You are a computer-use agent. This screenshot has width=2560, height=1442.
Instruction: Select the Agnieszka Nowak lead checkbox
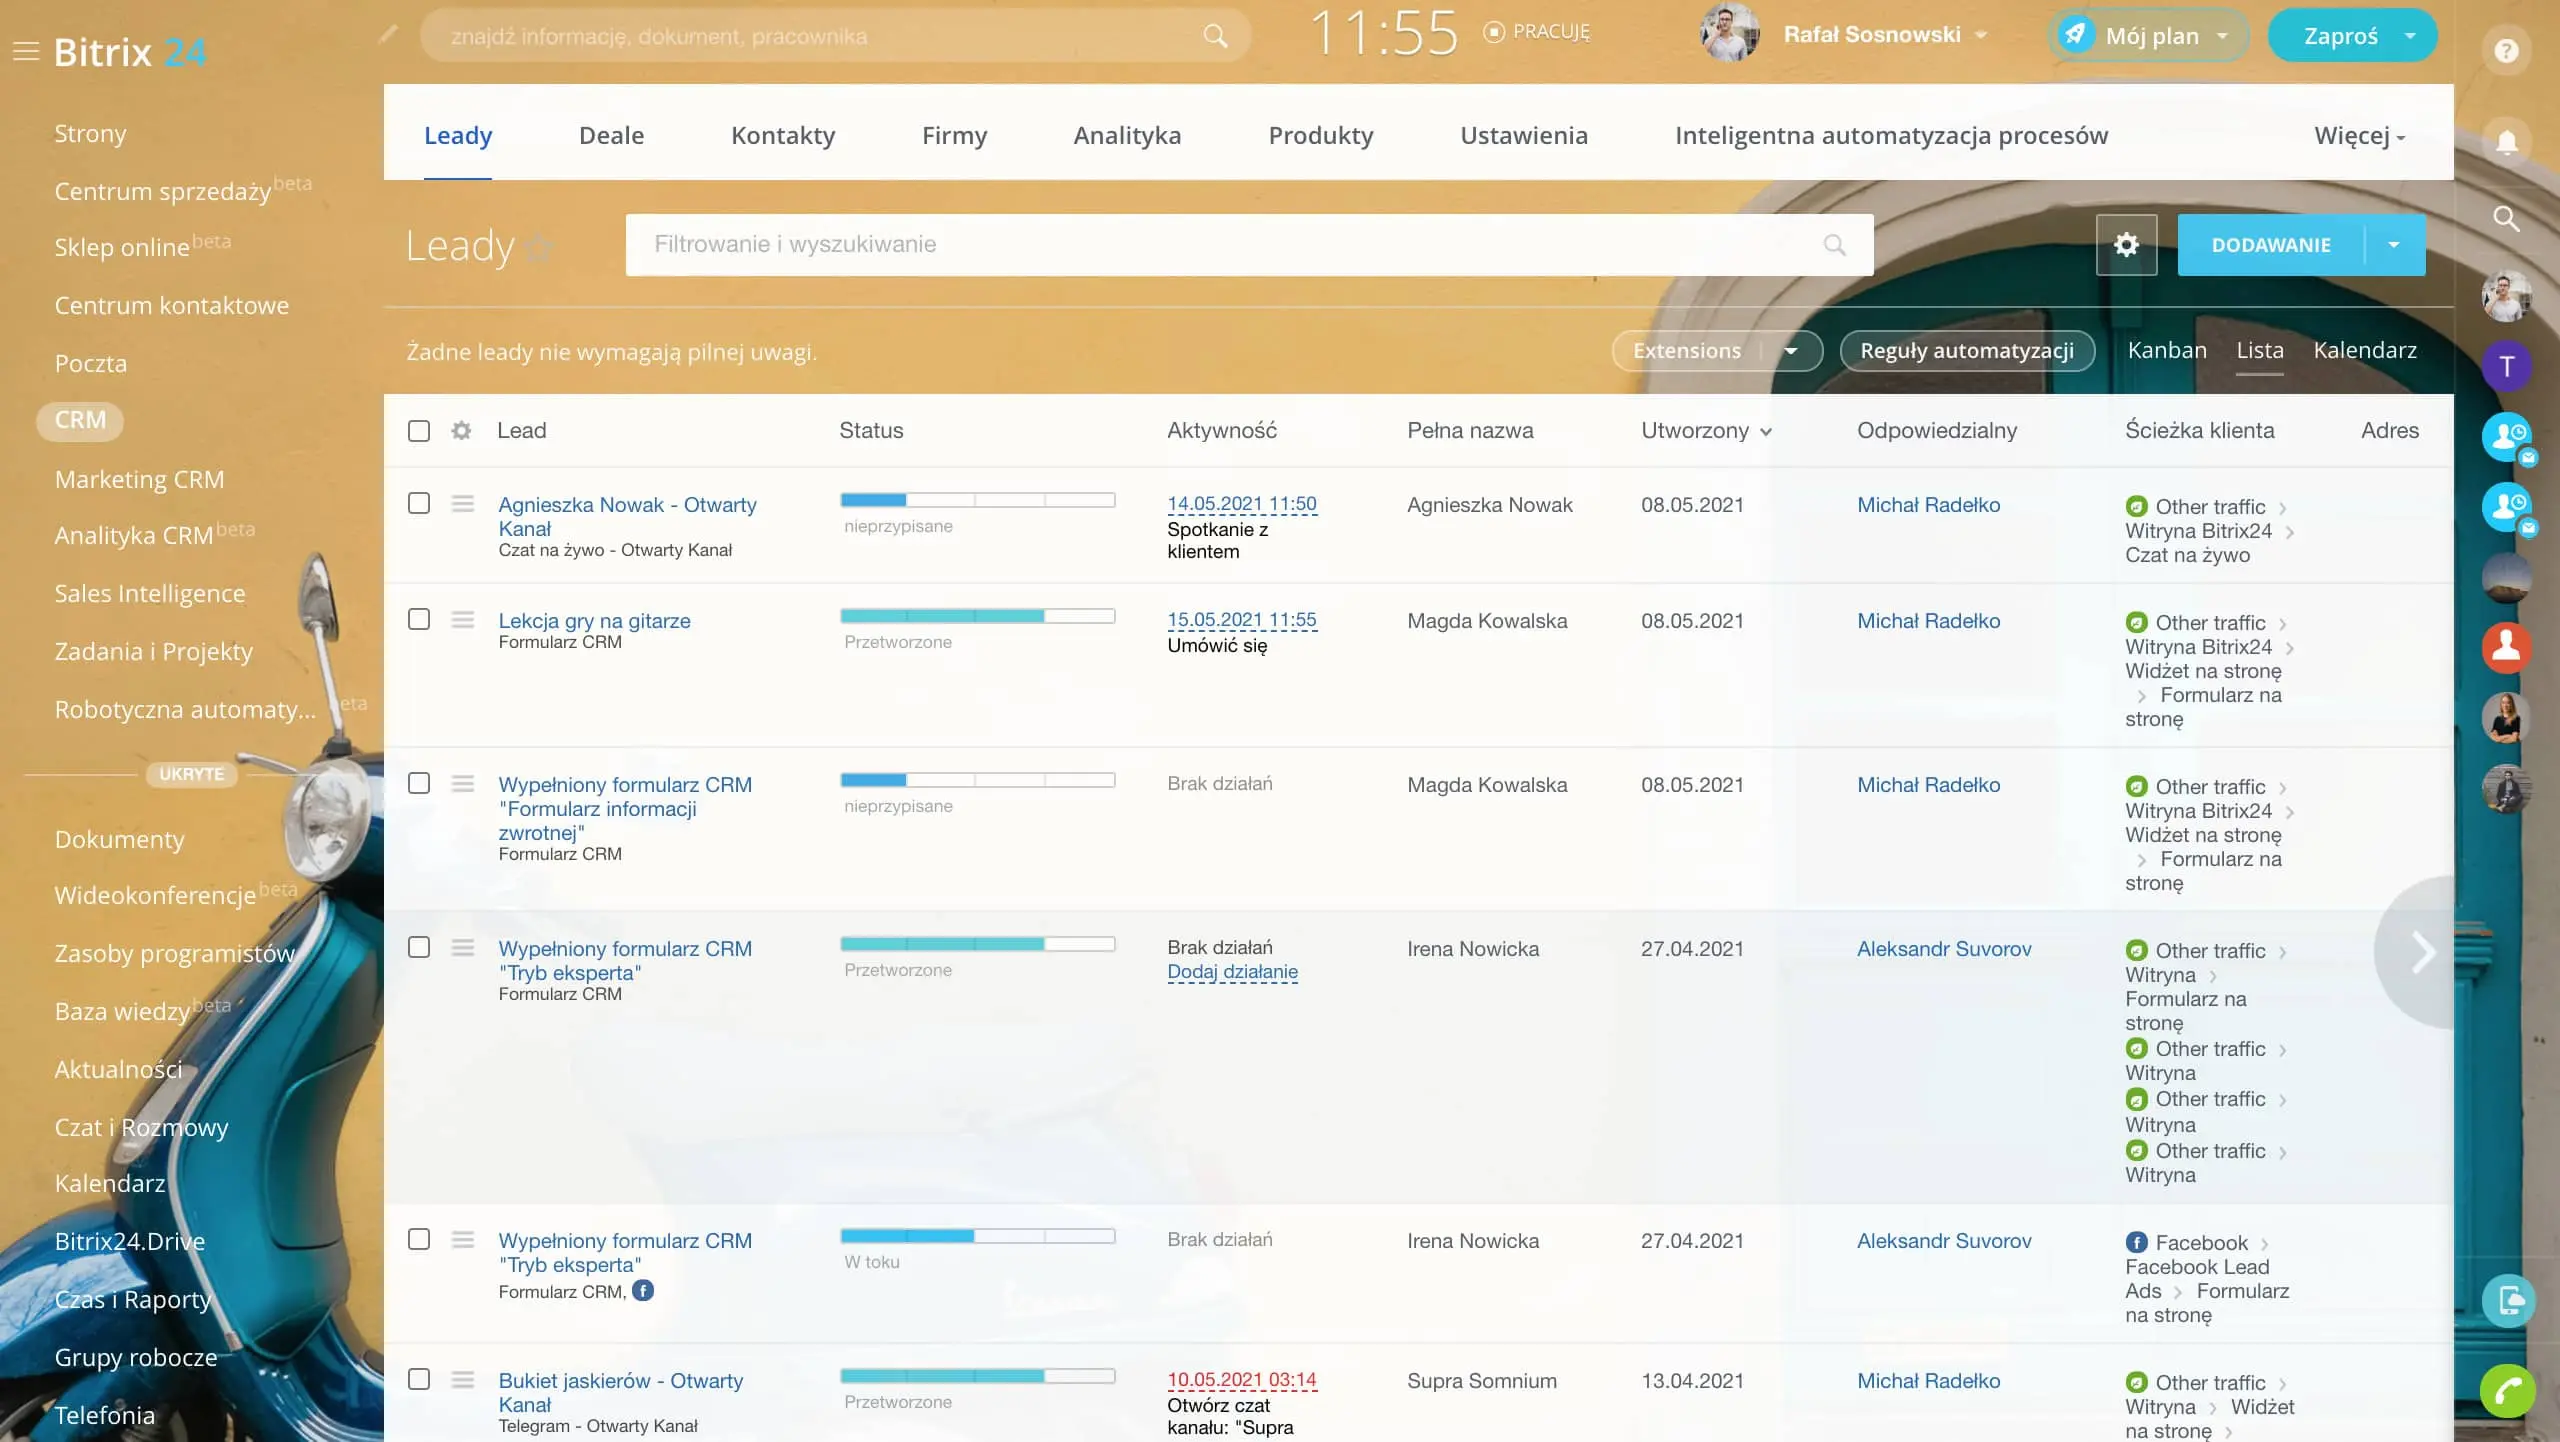[419, 503]
